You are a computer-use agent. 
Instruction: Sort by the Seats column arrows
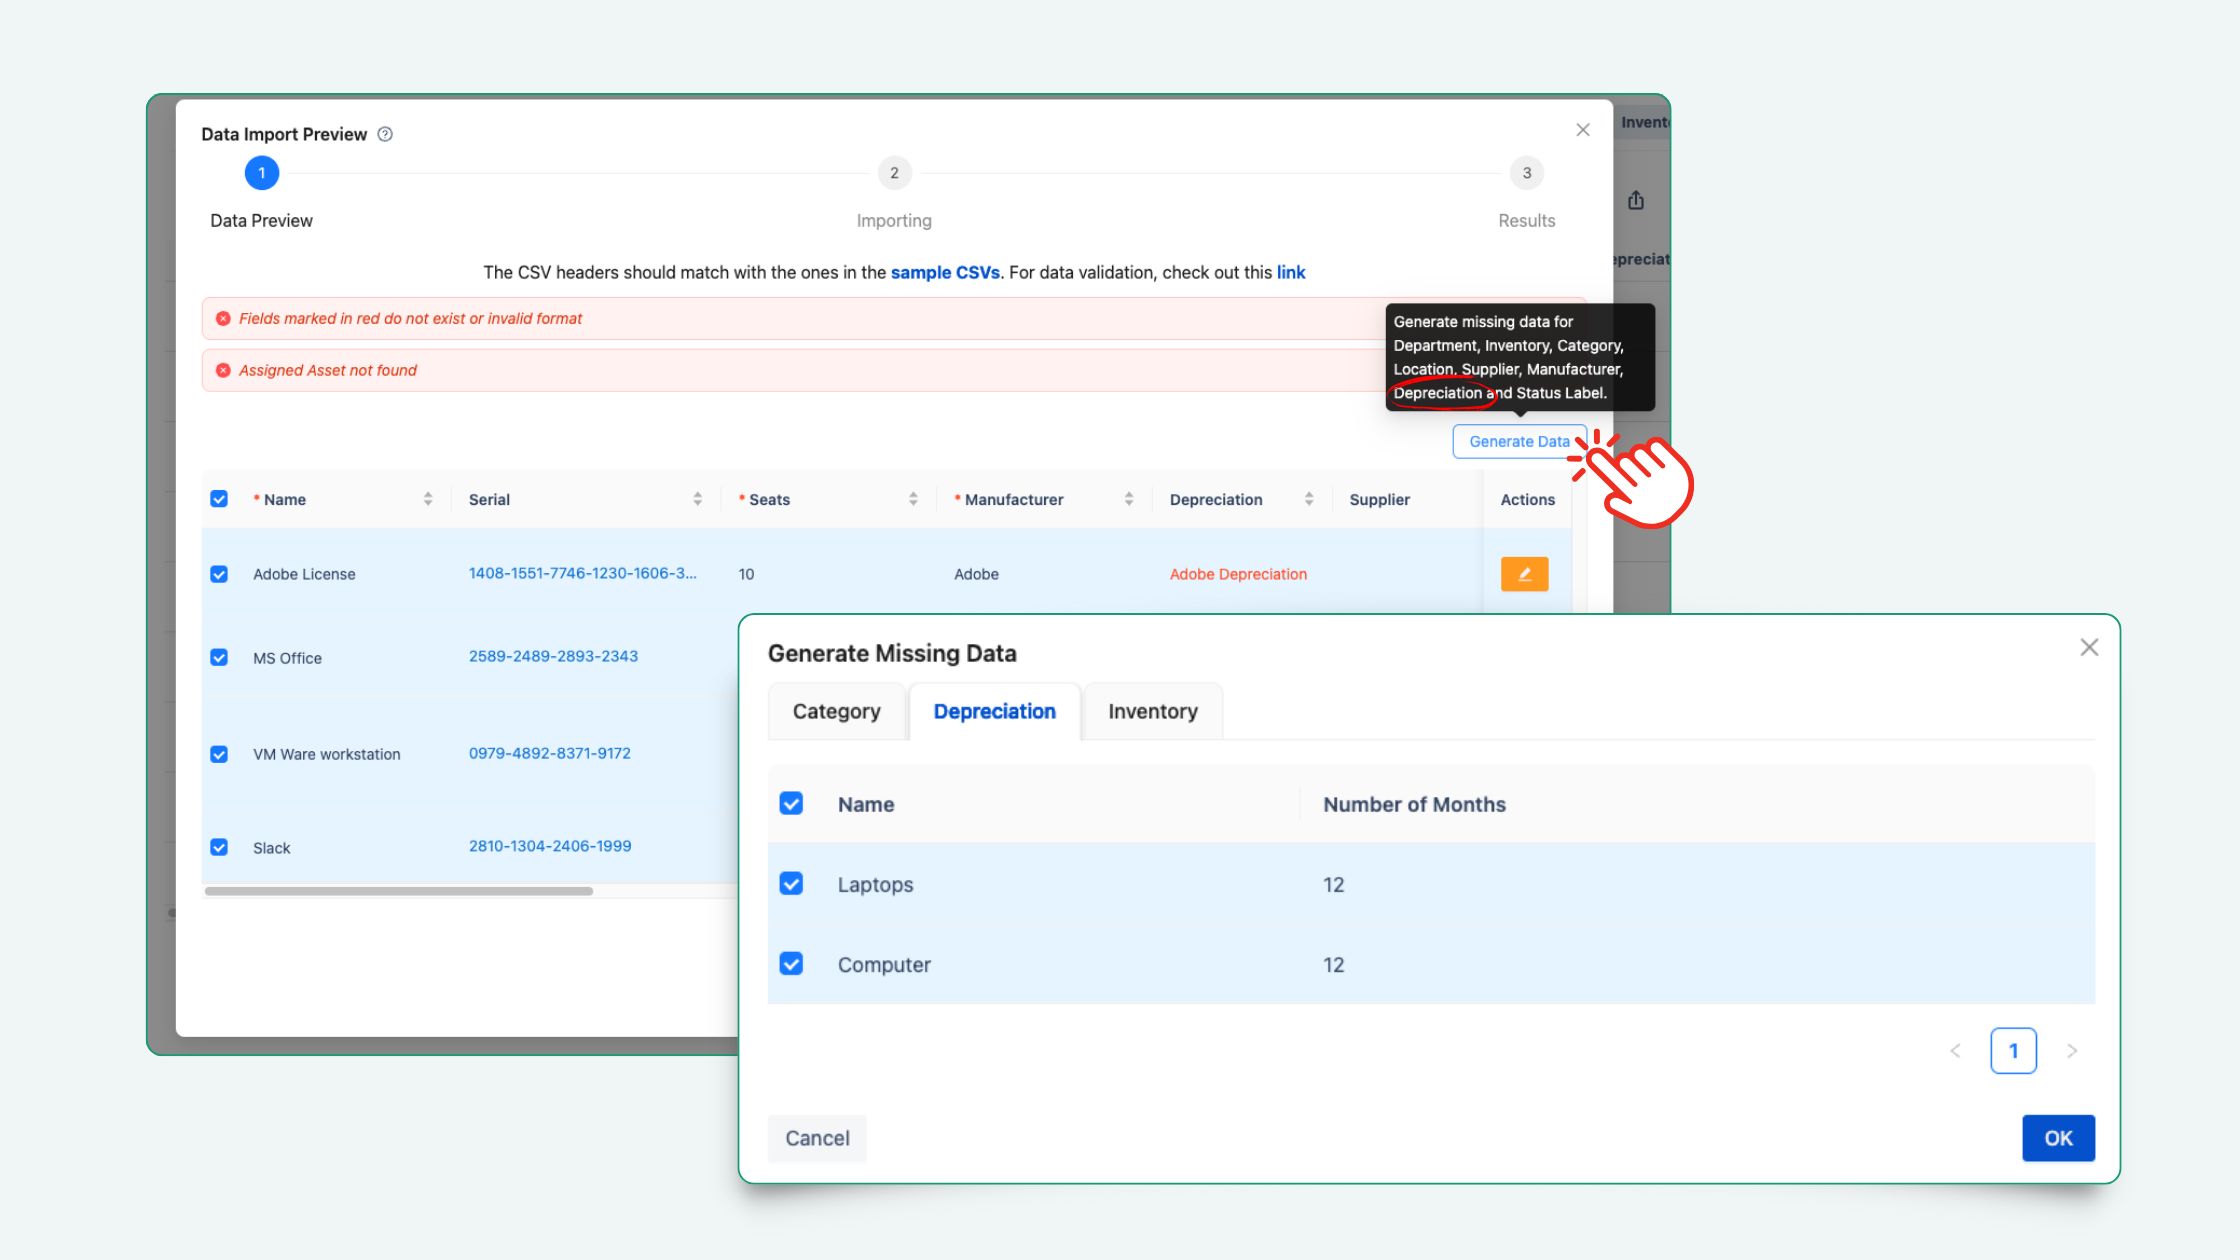coord(913,499)
